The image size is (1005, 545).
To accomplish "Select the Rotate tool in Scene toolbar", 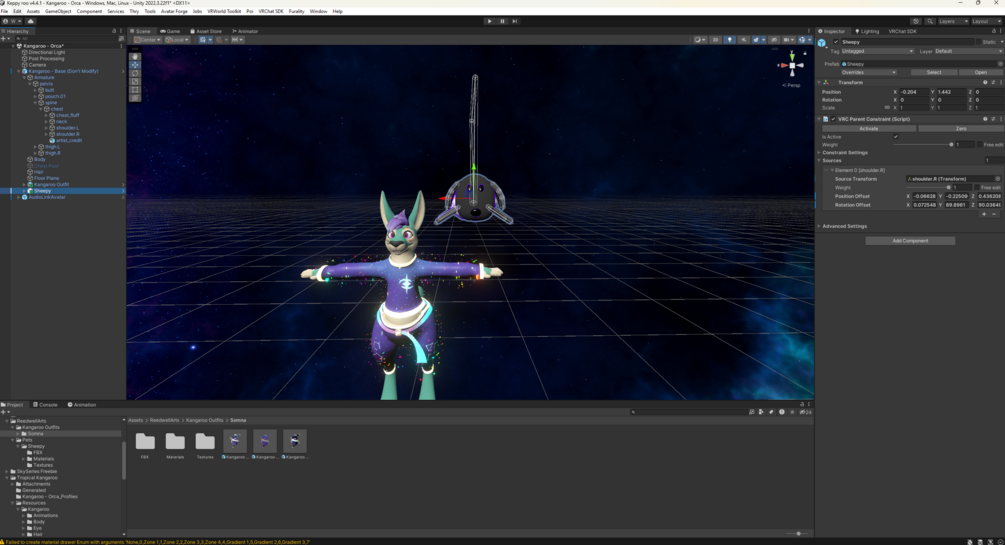I will pos(135,73).
